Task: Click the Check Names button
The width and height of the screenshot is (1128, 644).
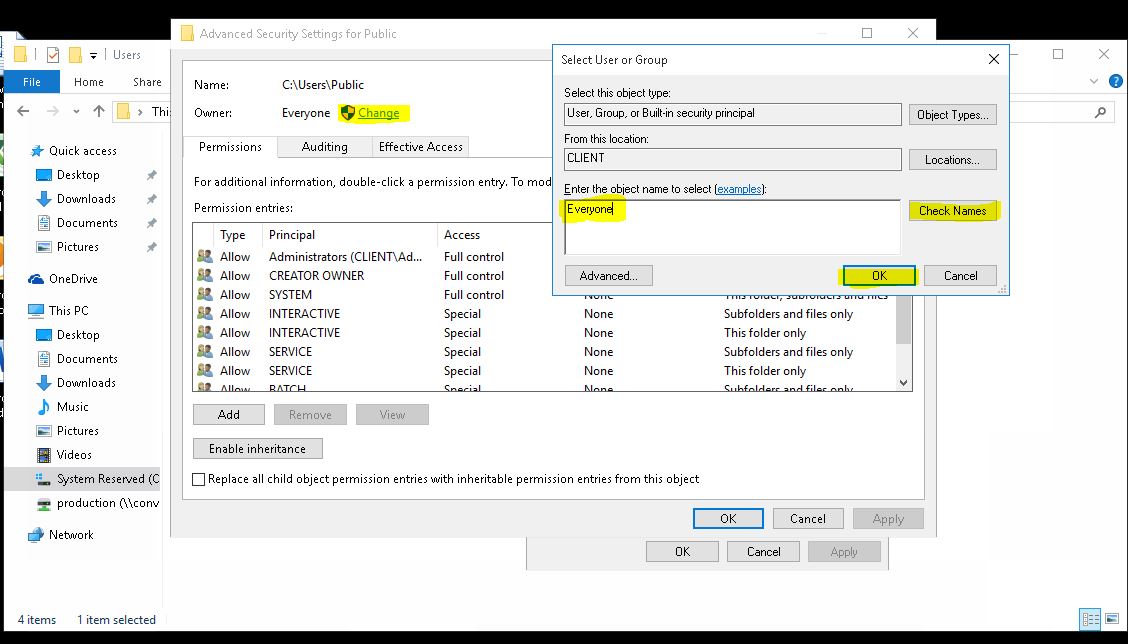Action: pyautogui.click(x=952, y=211)
